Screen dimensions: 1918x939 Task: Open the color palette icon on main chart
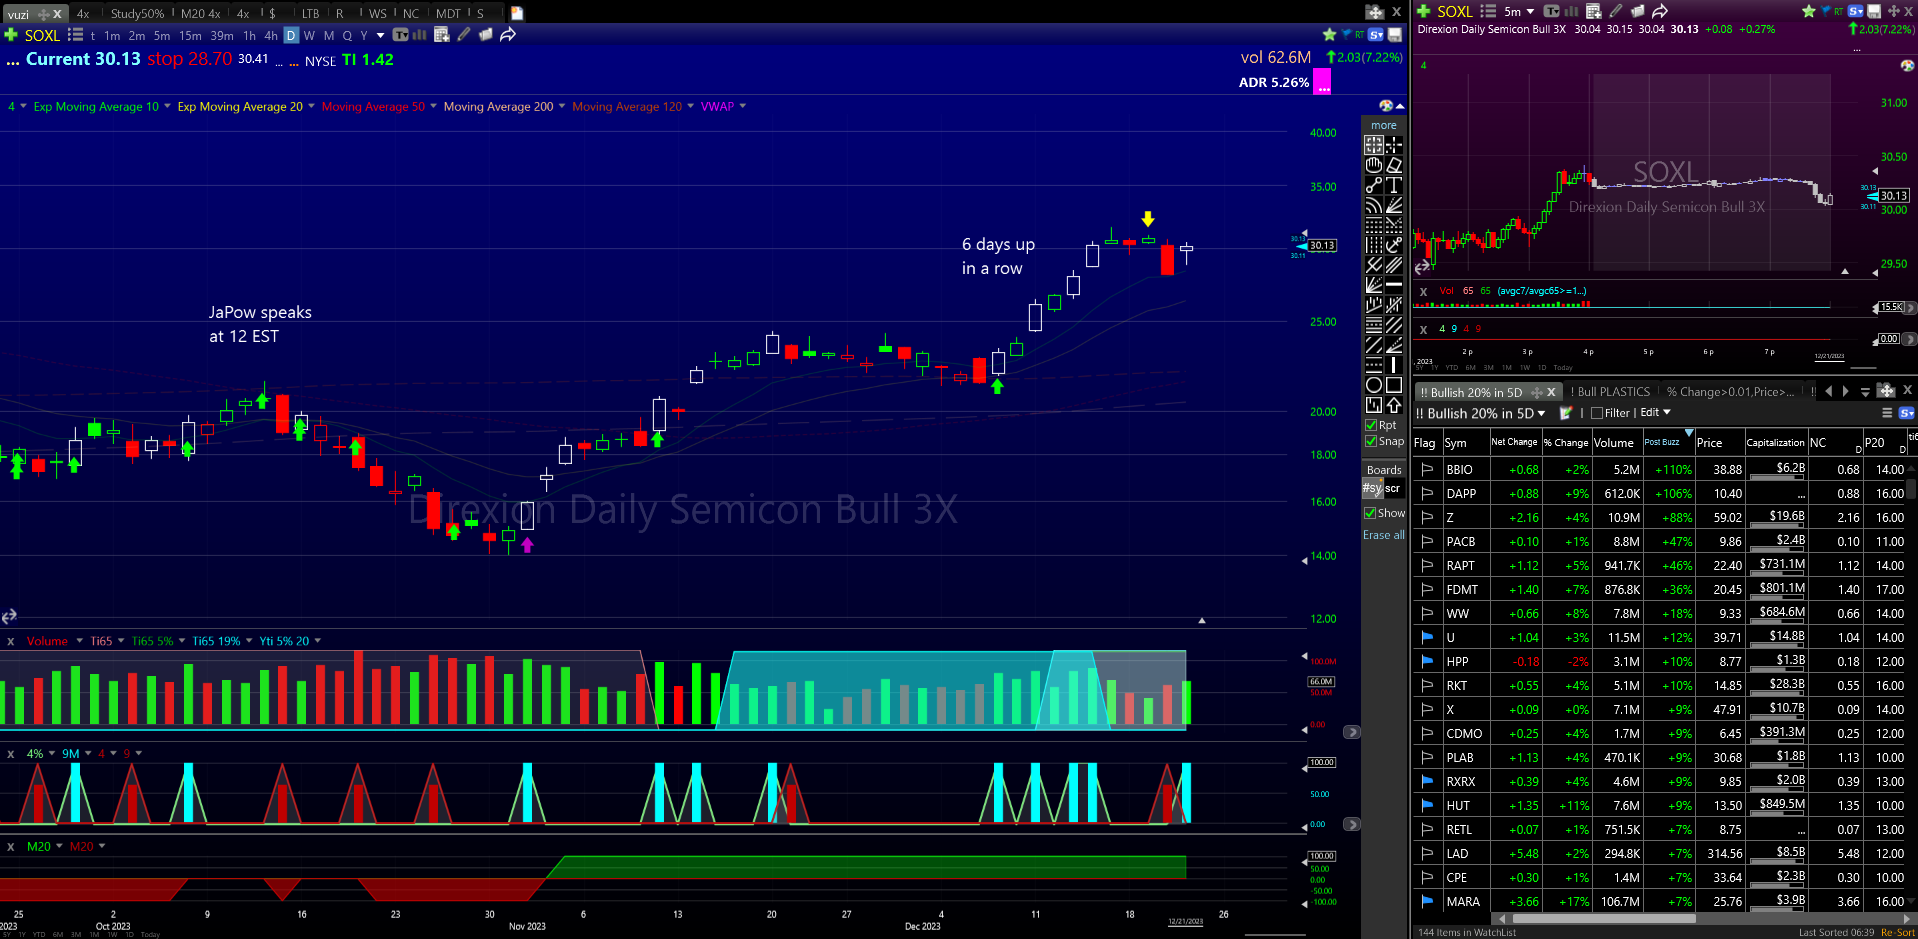1385,106
